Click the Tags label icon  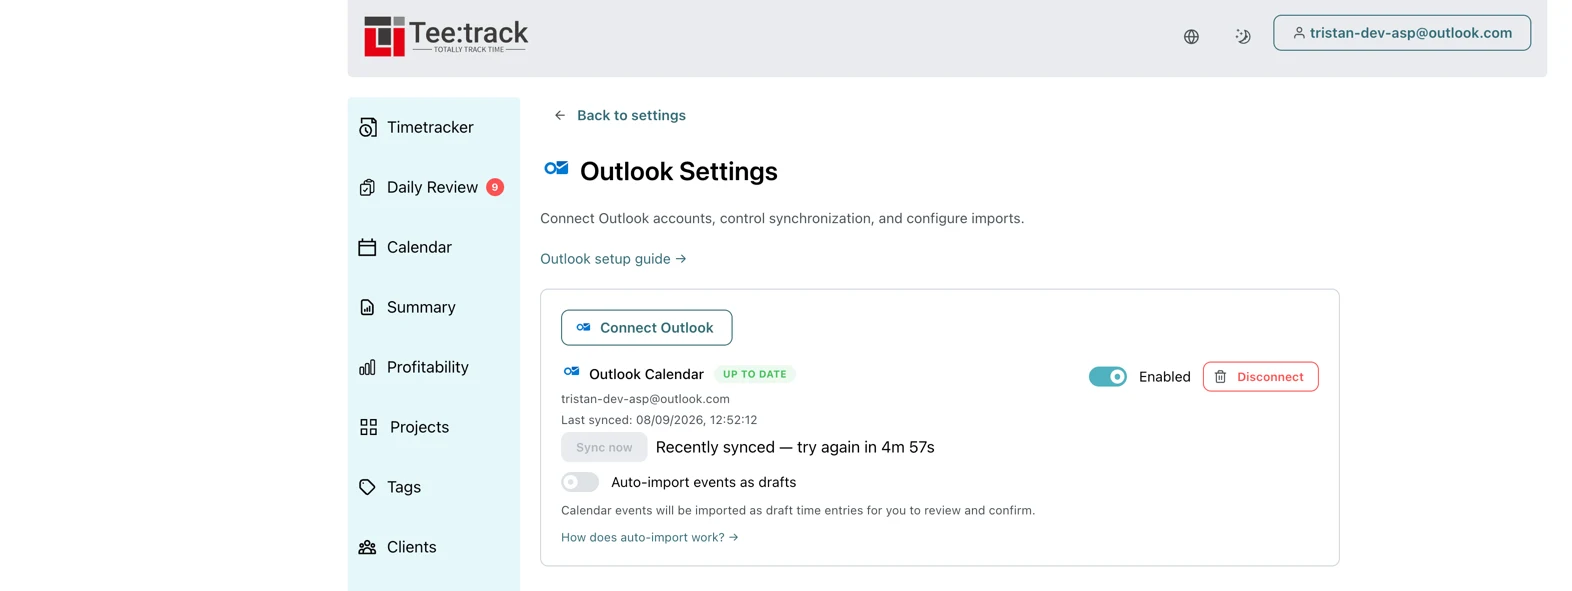tap(367, 487)
